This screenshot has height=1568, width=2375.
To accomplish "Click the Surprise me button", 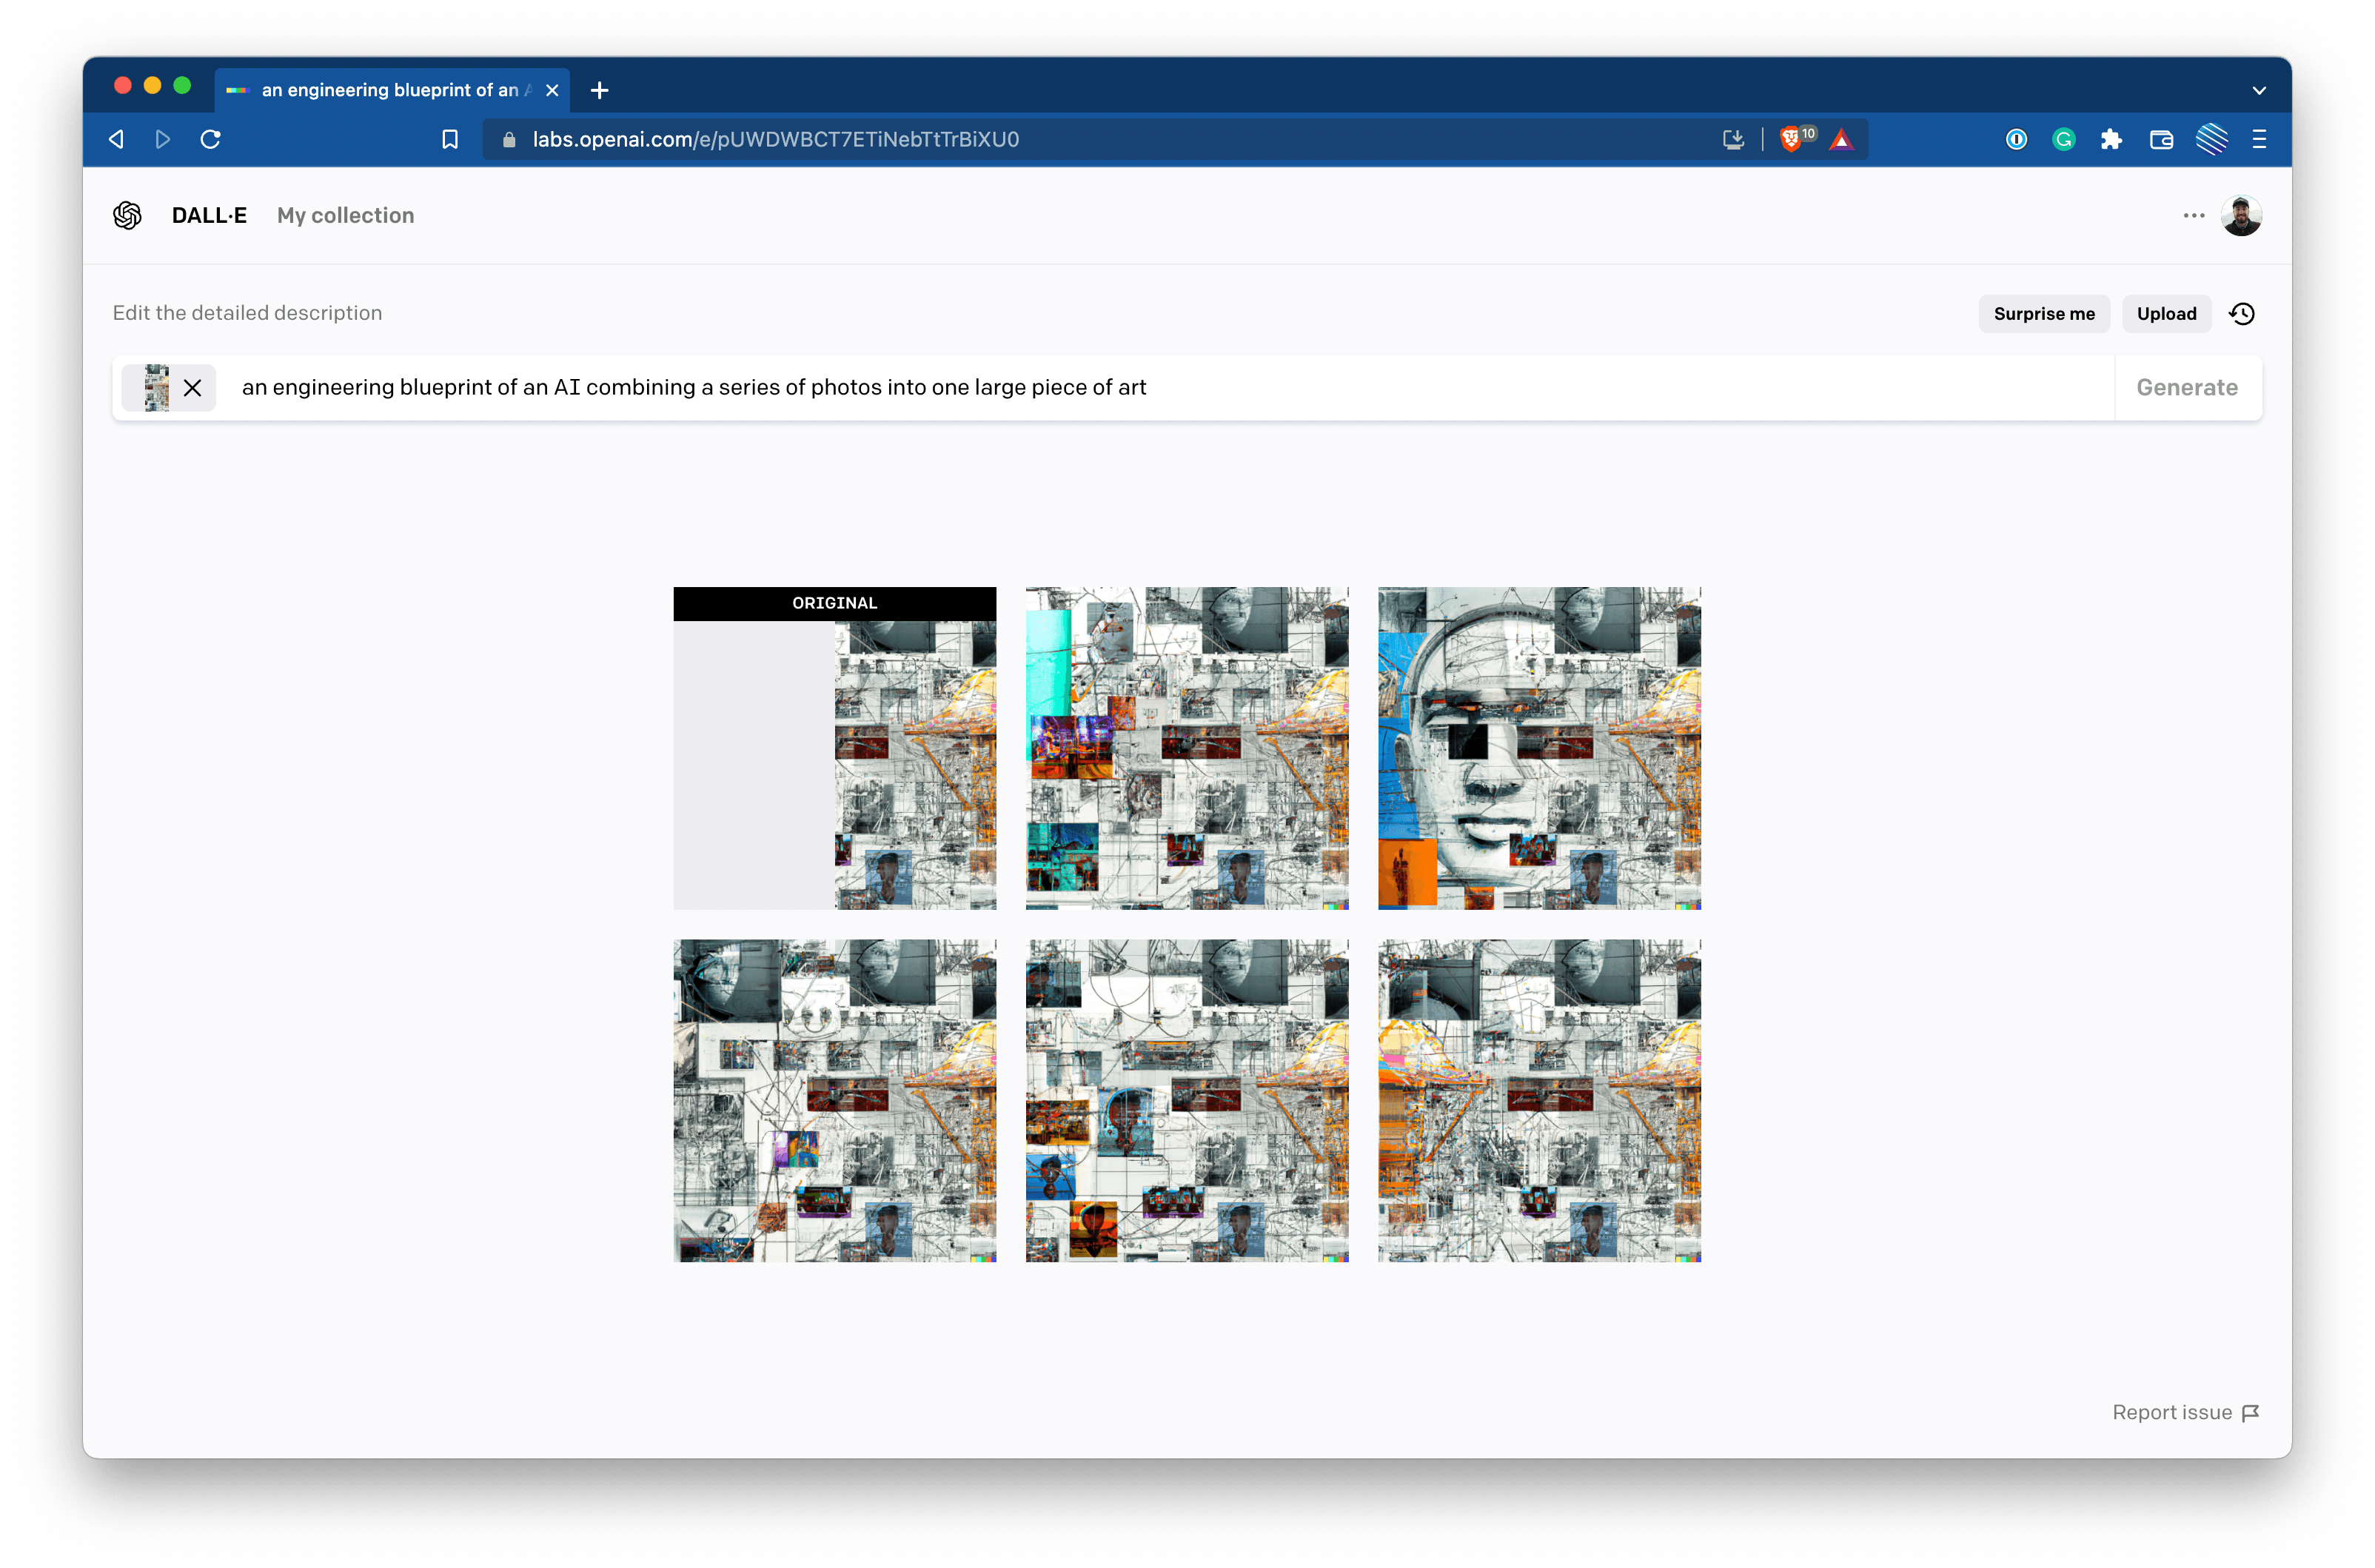I will coord(2044,313).
